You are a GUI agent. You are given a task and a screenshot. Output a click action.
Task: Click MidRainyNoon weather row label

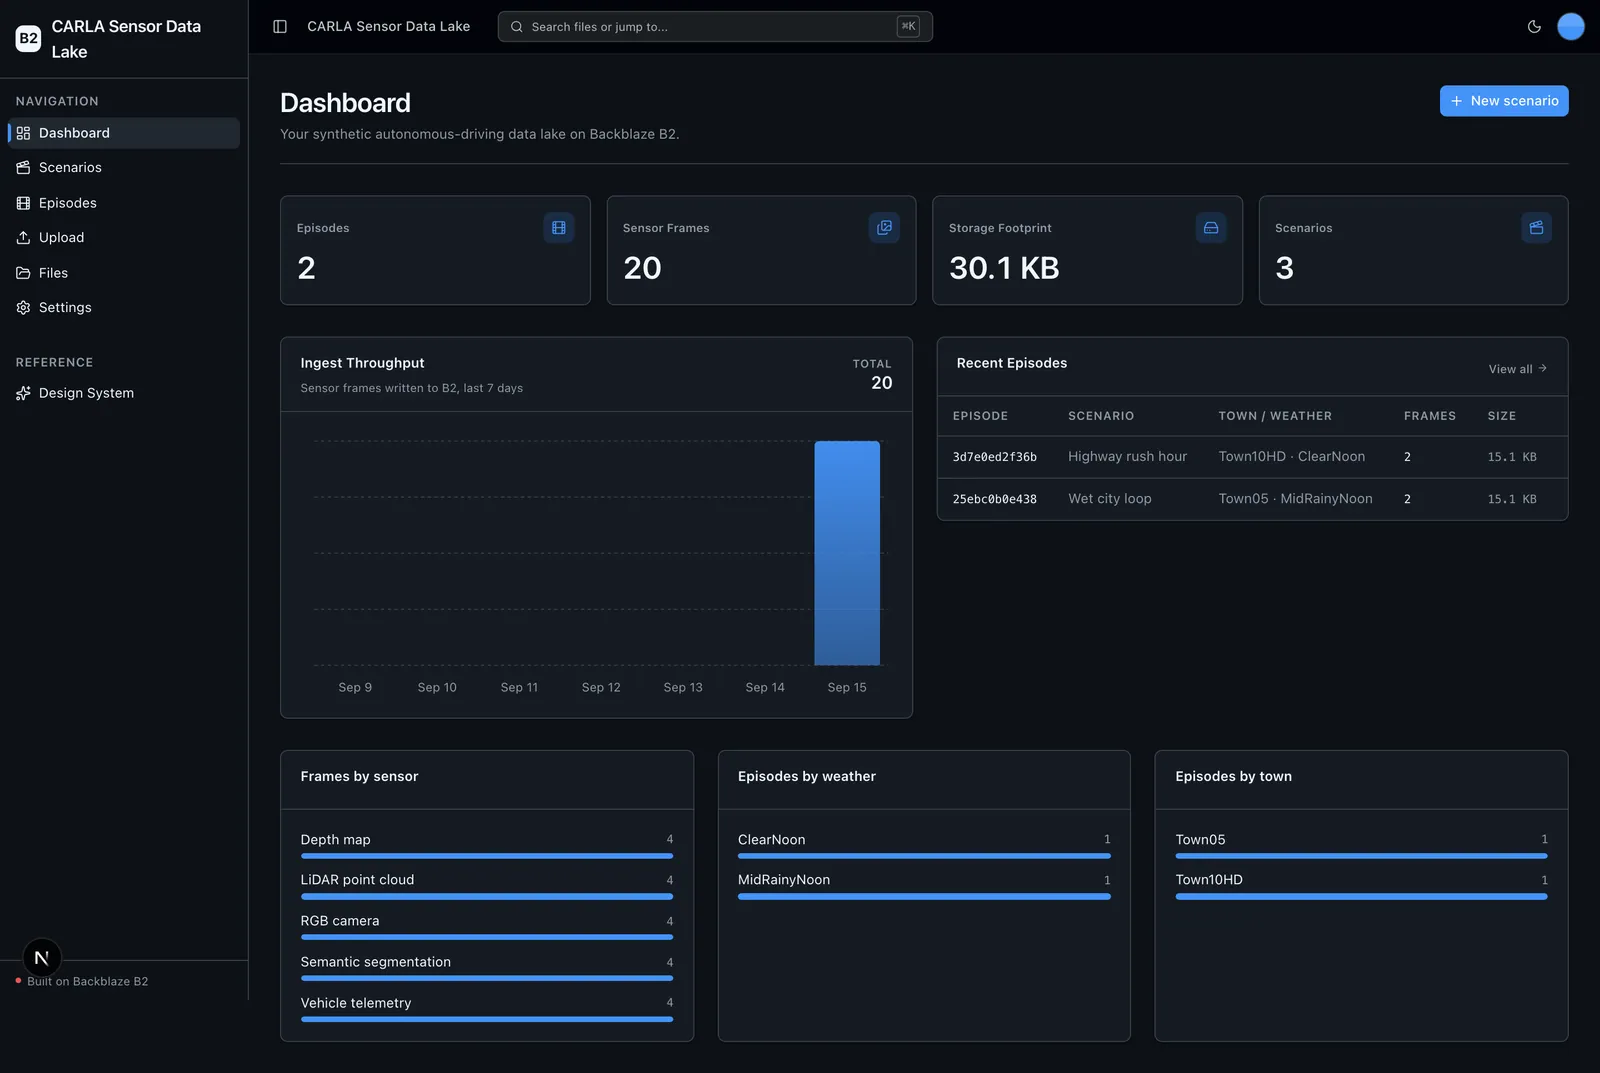pos(784,880)
